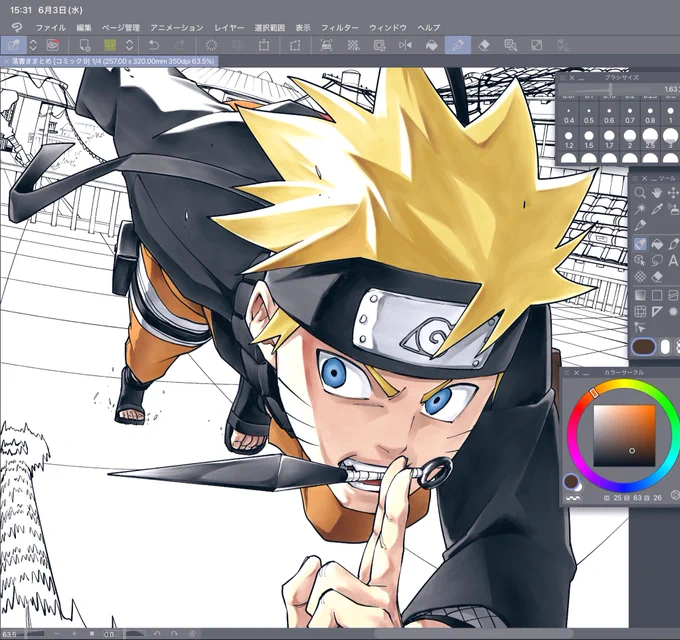Open the フィルター menu
The width and height of the screenshot is (680, 640).
pyautogui.click(x=340, y=28)
